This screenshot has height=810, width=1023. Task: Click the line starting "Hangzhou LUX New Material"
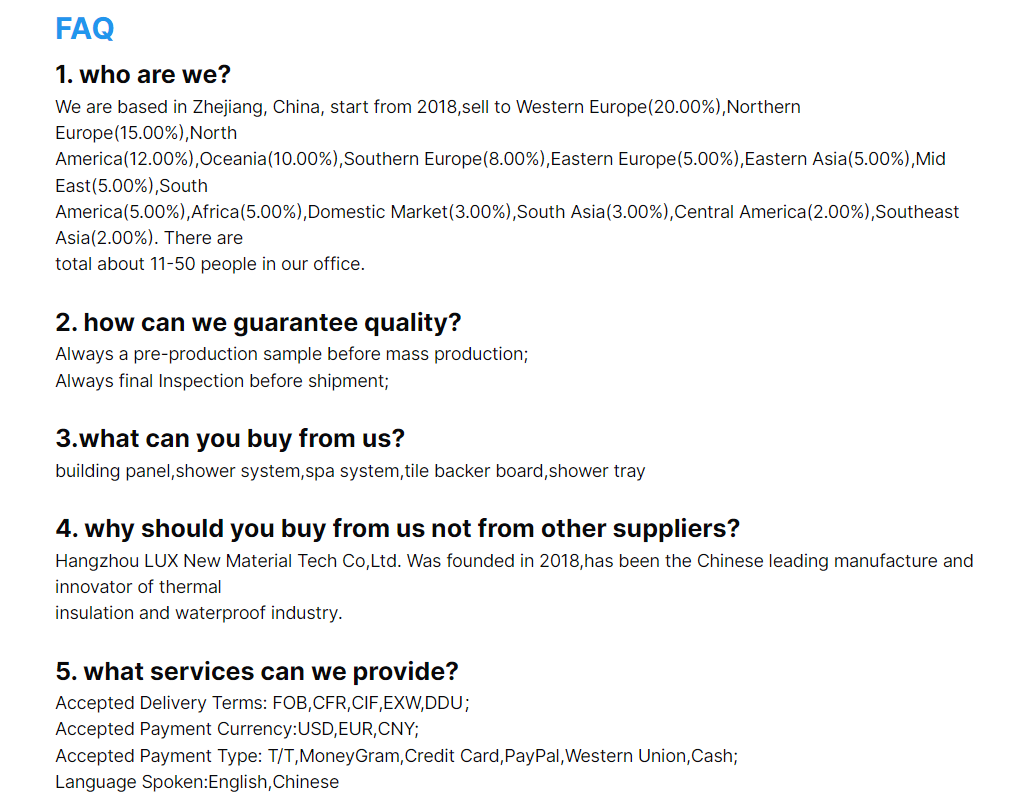point(513,561)
